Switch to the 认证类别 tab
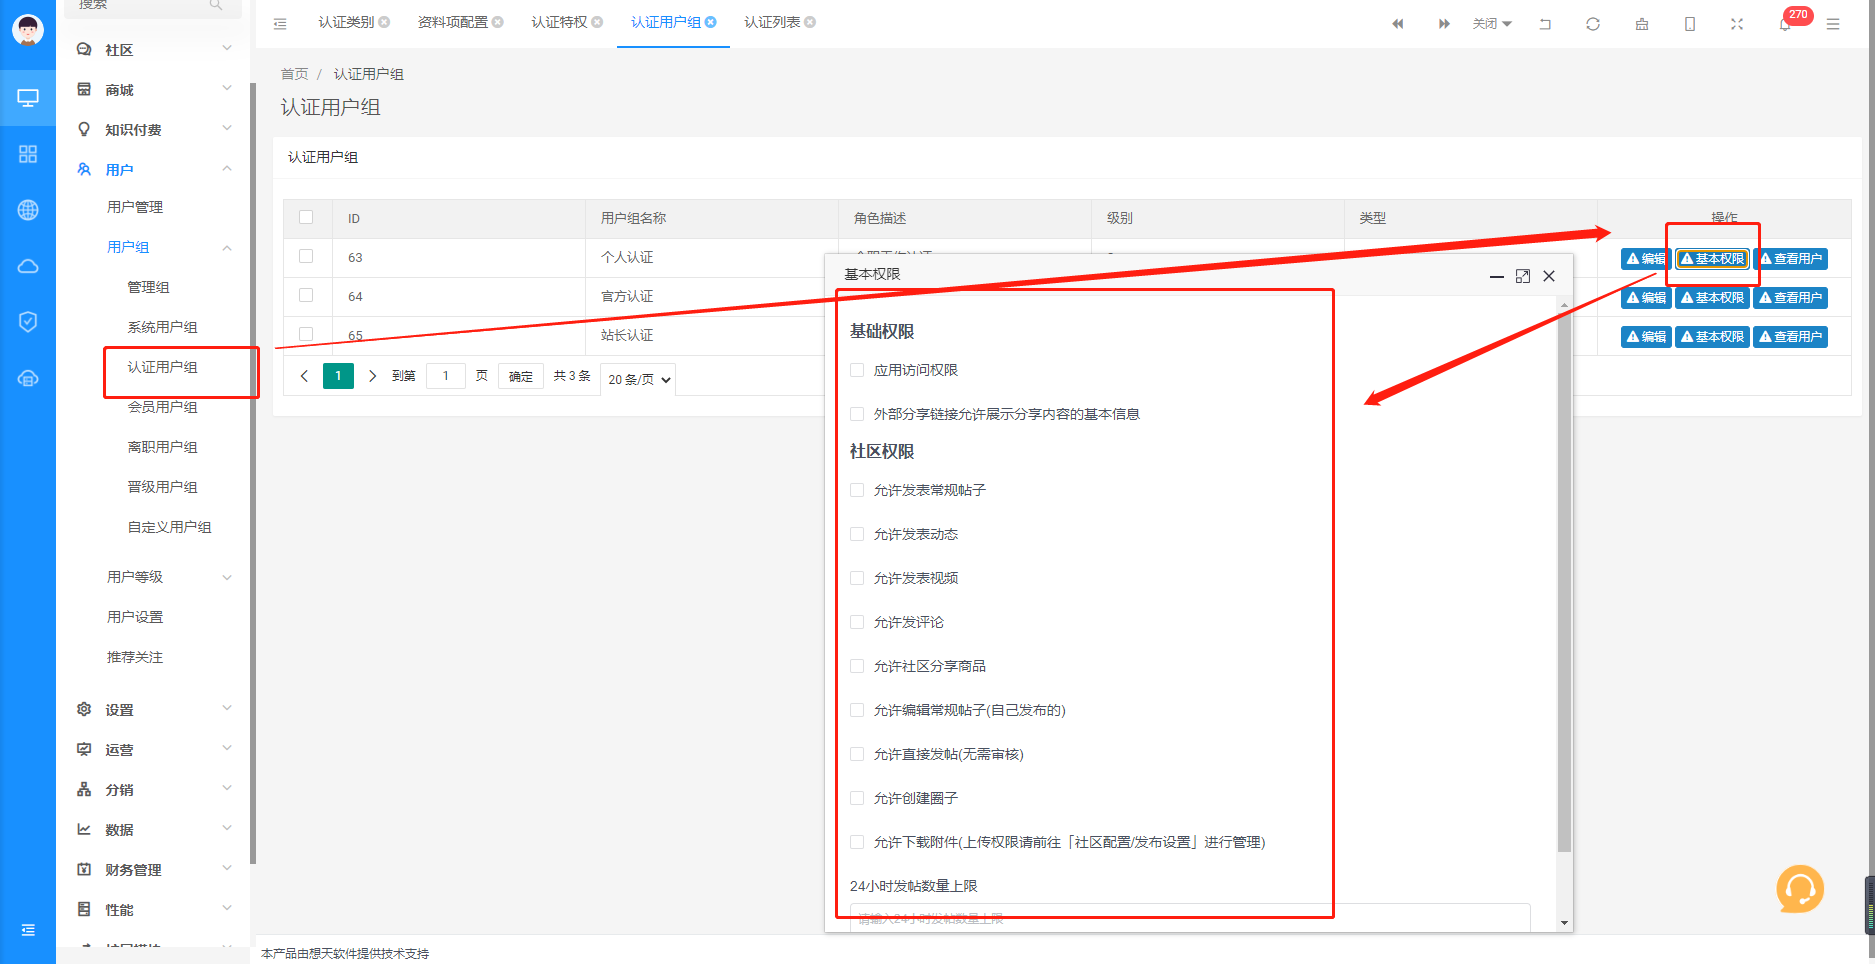This screenshot has width=1875, height=964. [x=346, y=22]
